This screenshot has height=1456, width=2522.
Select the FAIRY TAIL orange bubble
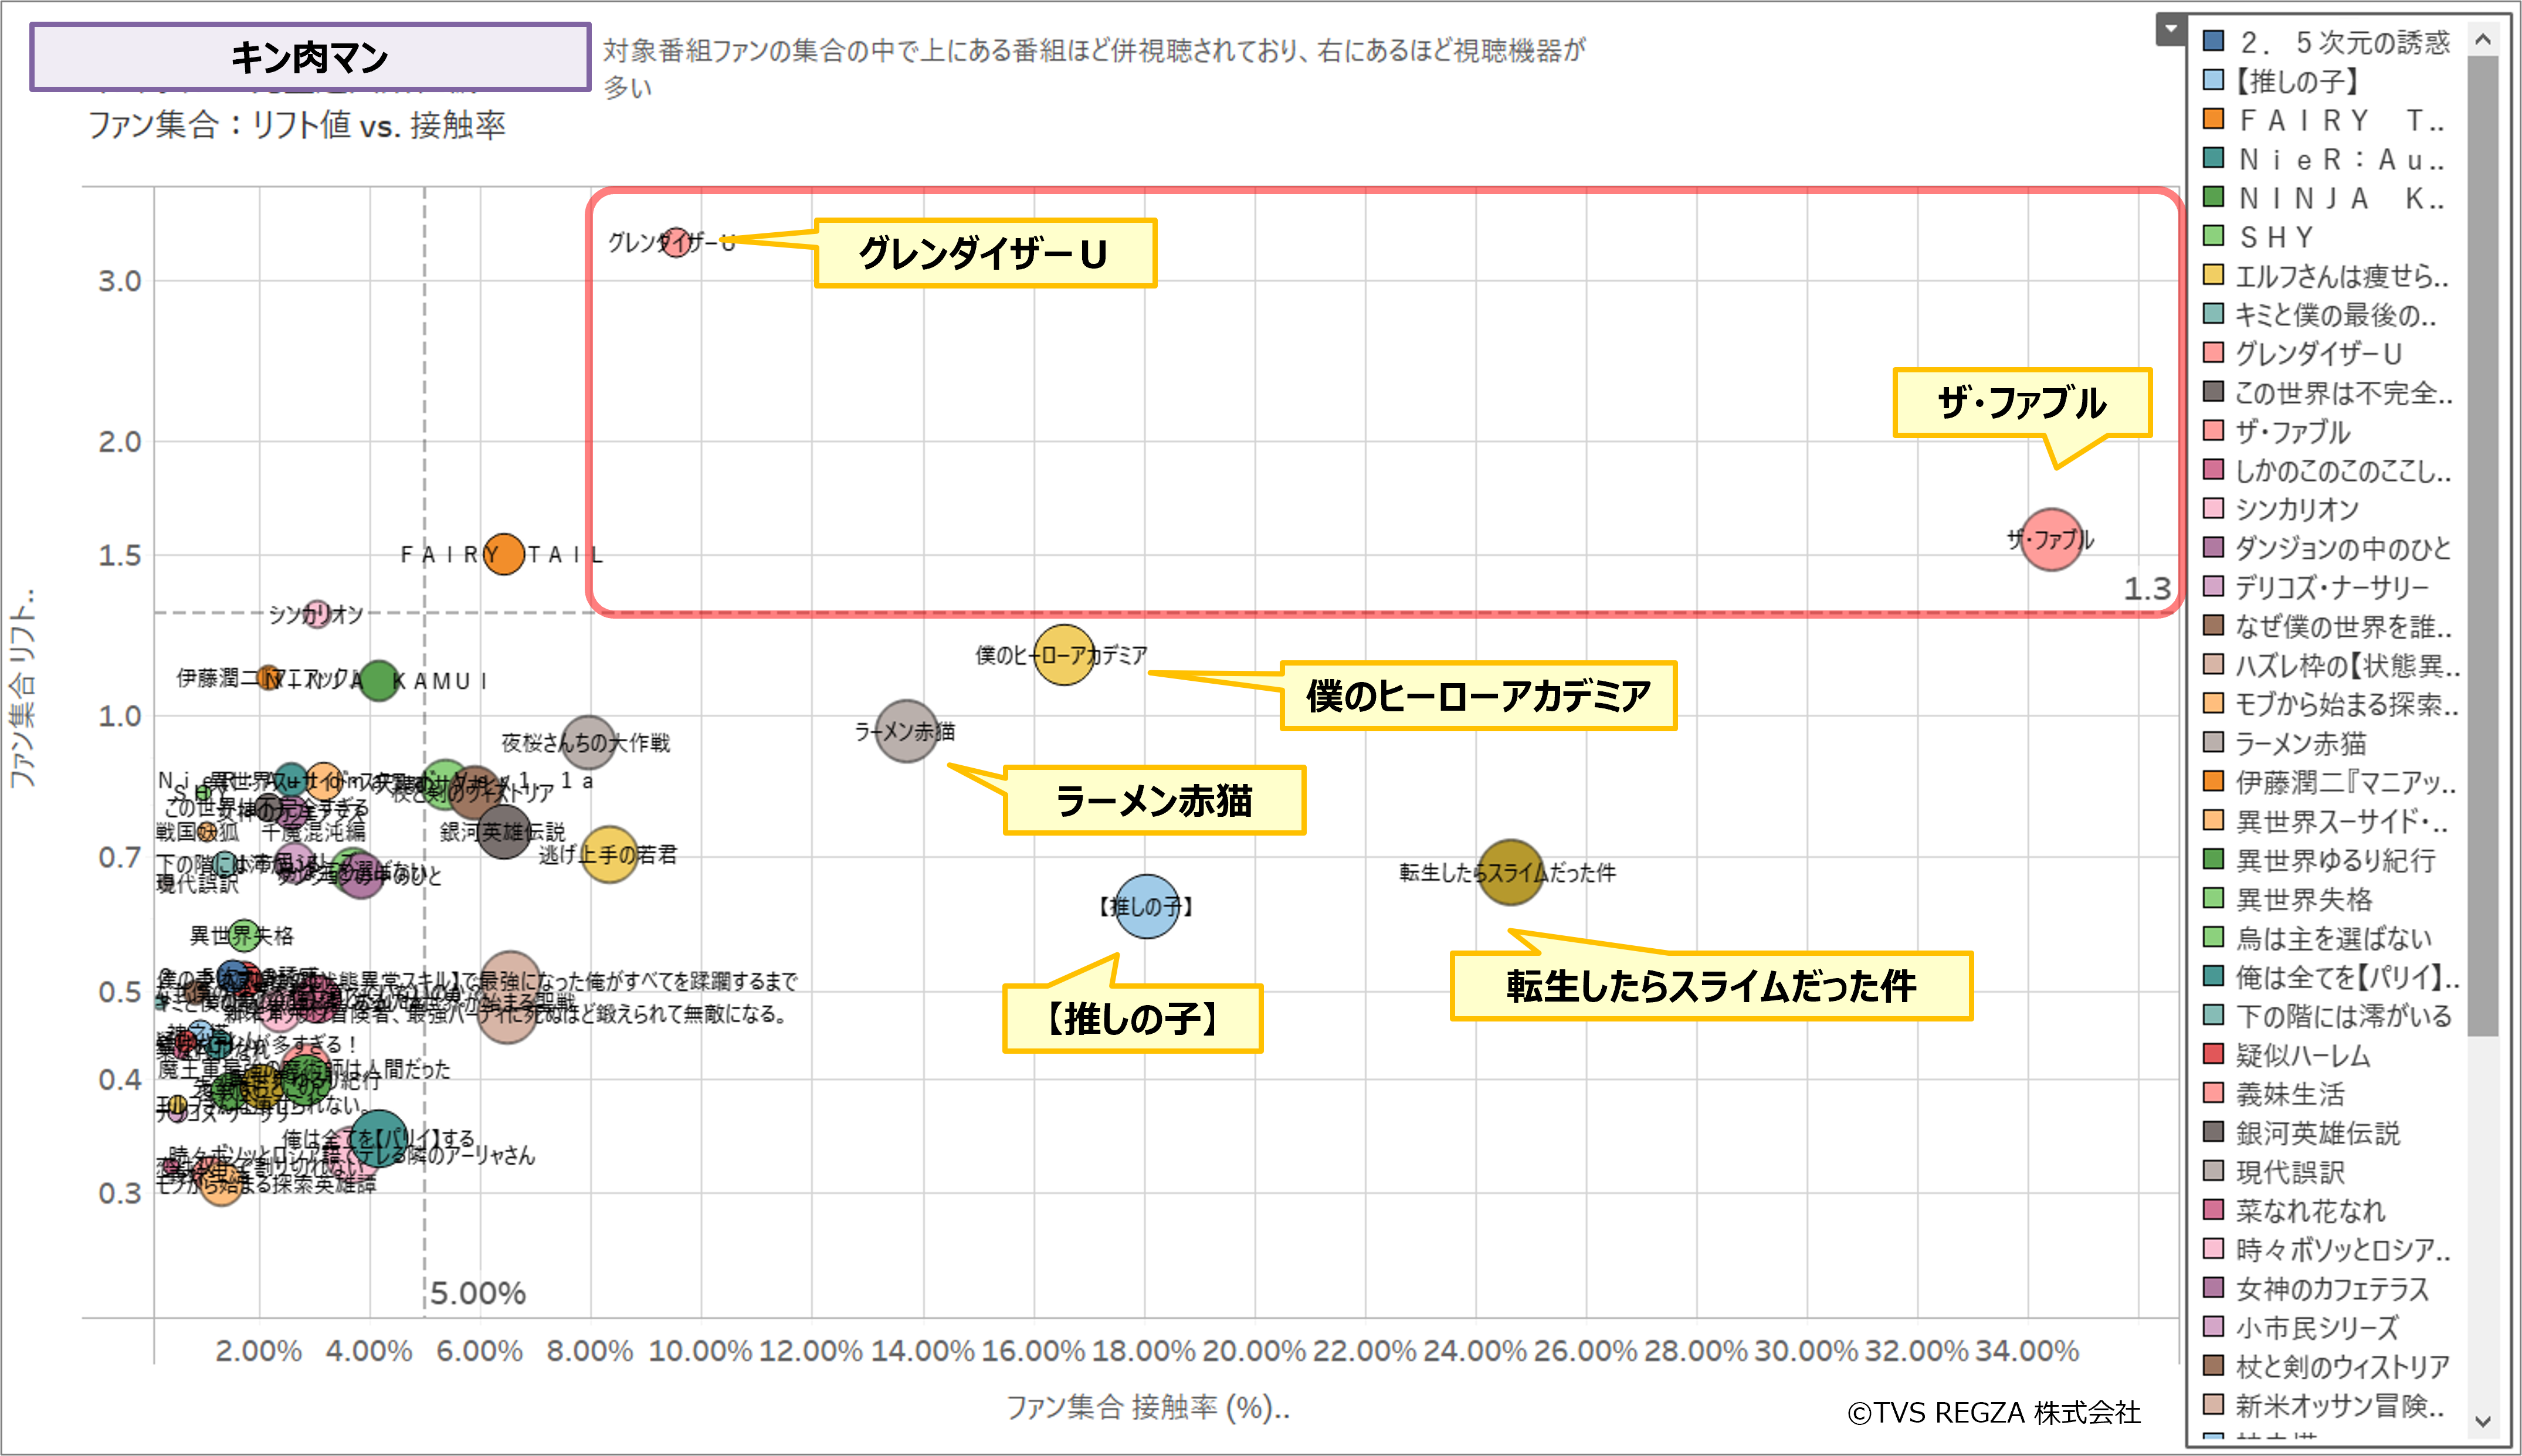[x=504, y=554]
